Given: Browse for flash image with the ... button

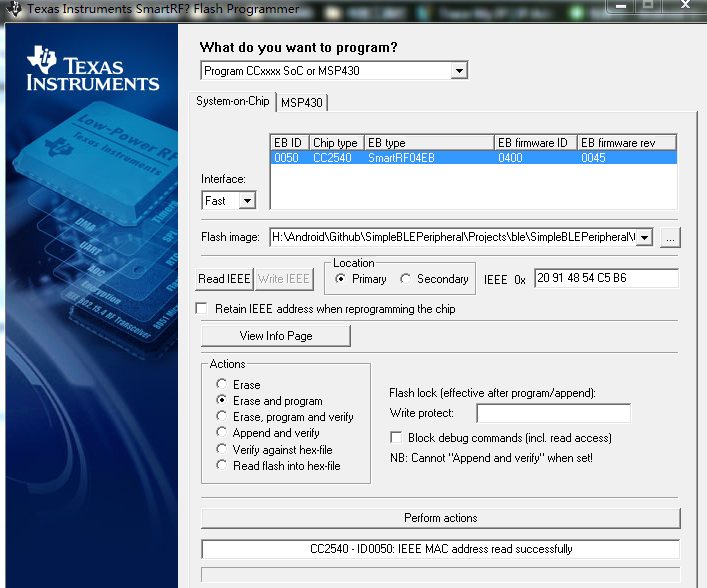Looking at the screenshot, I should point(670,238).
